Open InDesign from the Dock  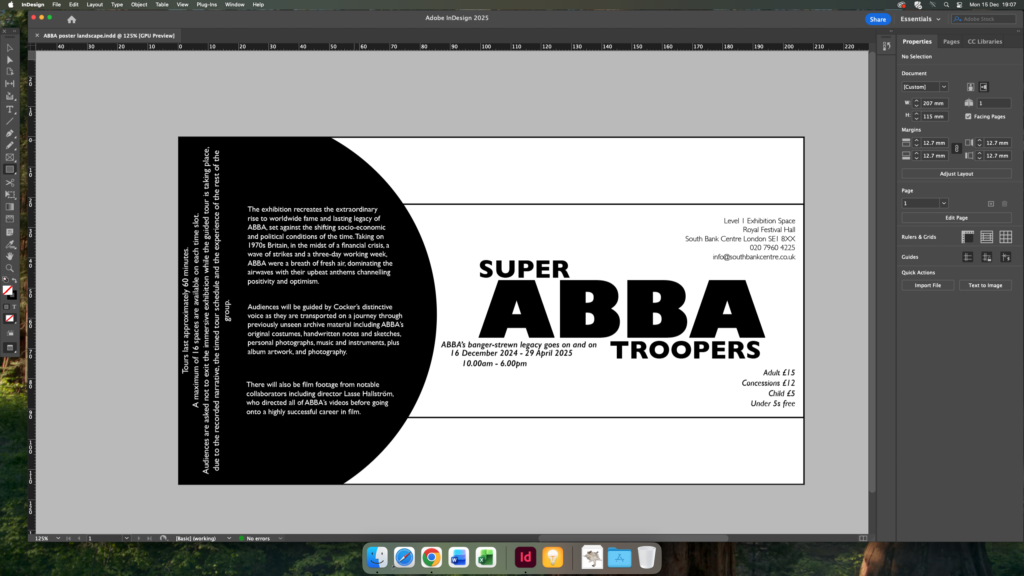525,557
